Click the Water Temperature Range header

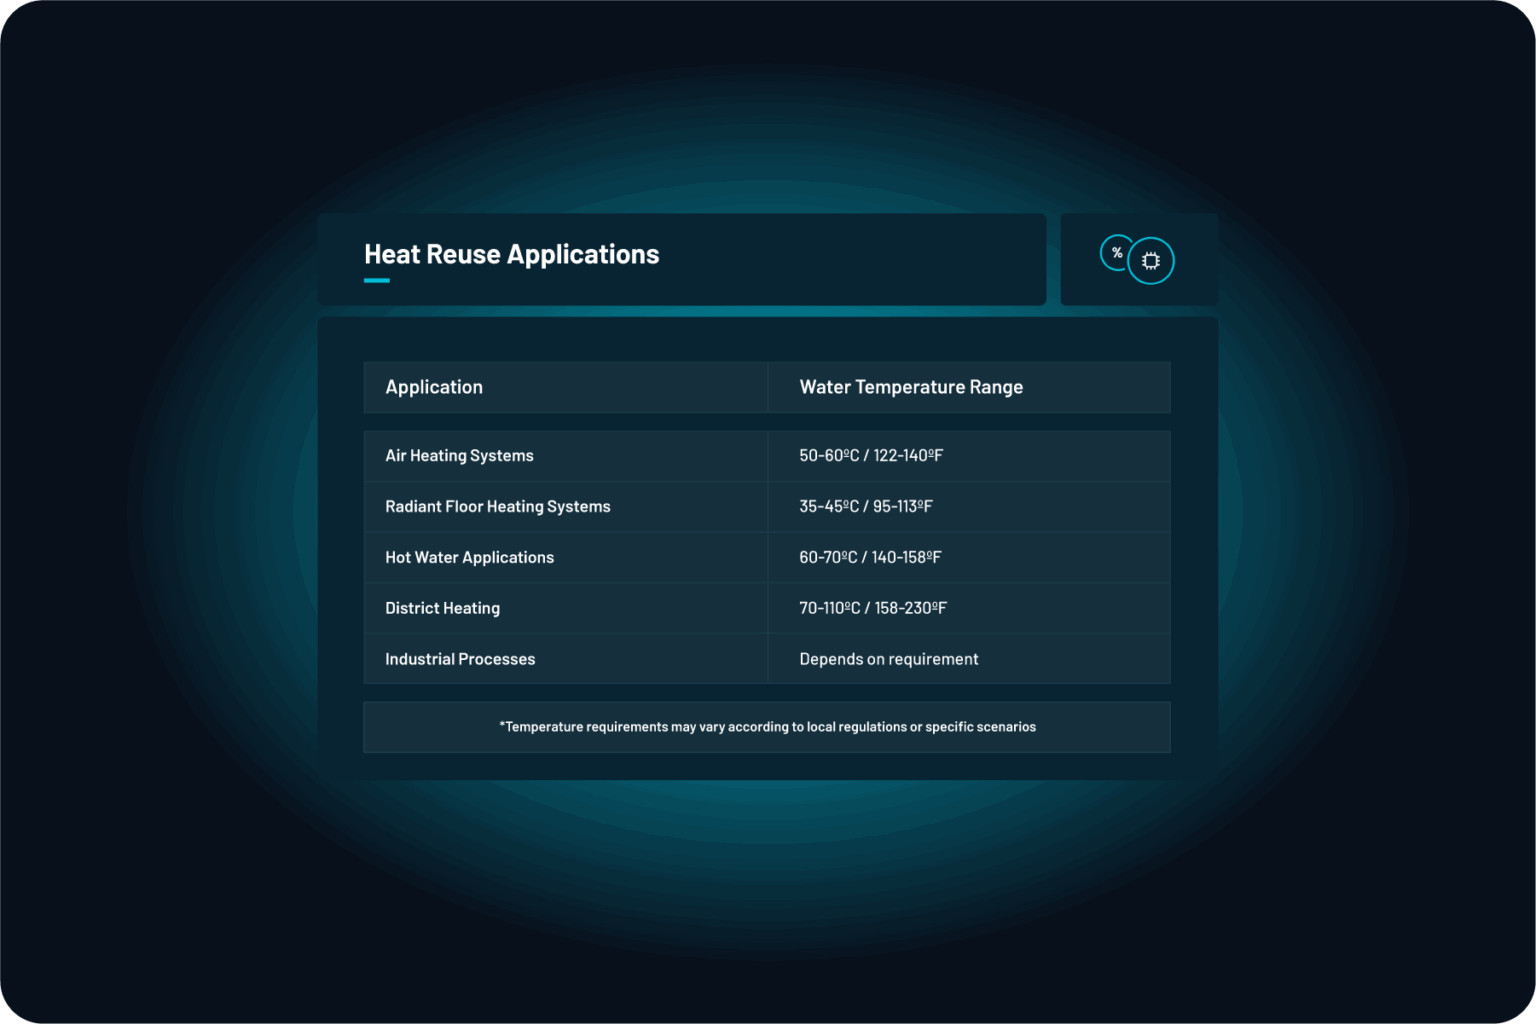[x=911, y=387]
